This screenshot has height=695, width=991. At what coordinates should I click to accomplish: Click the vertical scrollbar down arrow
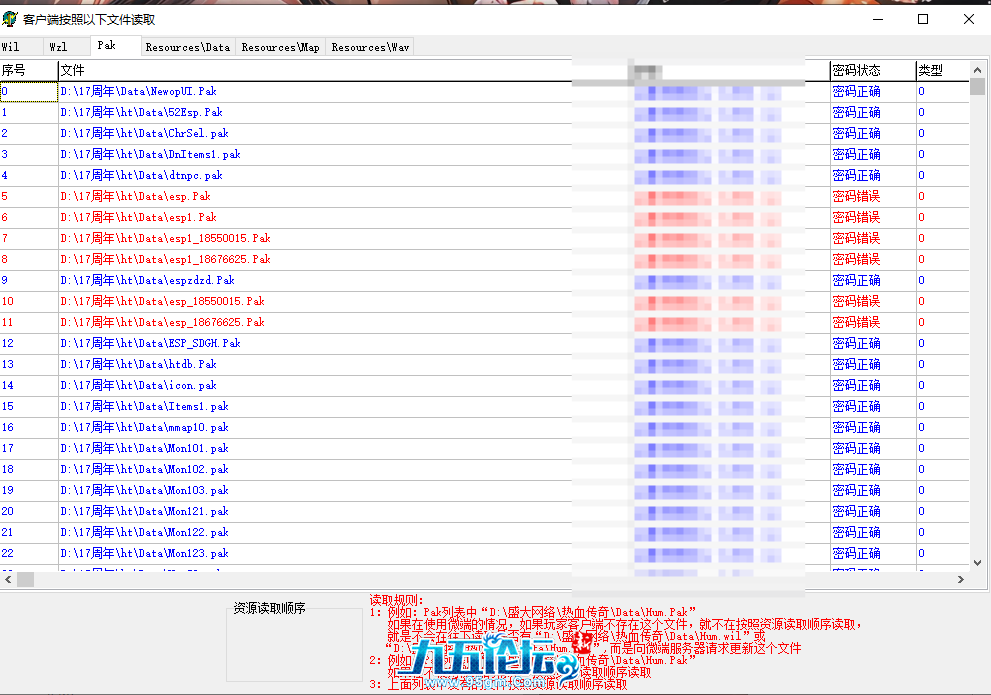coord(977,562)
